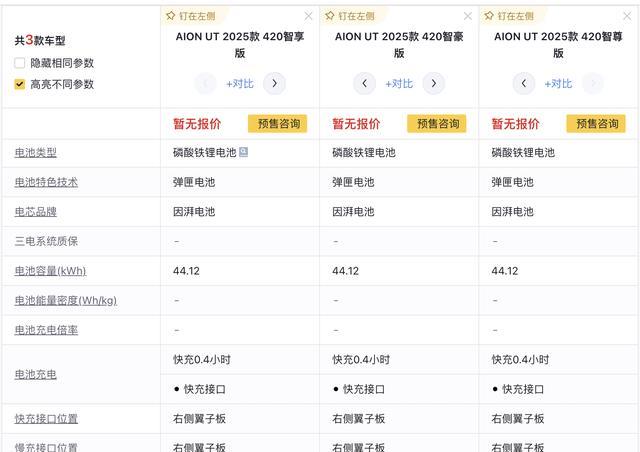640x452 pixels.
Task: Check the 隐藏相同参数 checkbox
Action: coord(20,63)
